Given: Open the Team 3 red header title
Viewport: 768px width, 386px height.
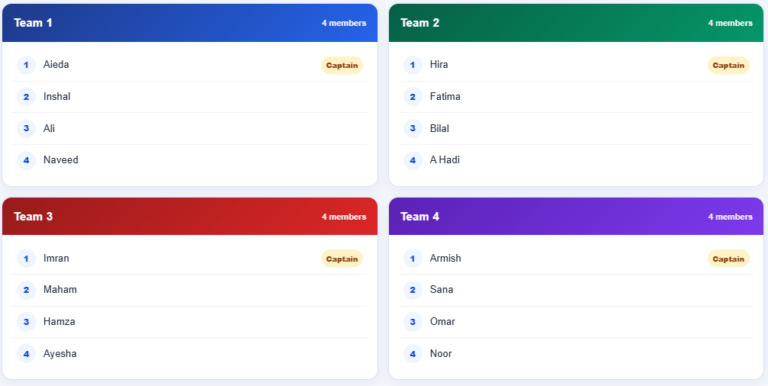Looking at the screenshot, I should (33, 217).
